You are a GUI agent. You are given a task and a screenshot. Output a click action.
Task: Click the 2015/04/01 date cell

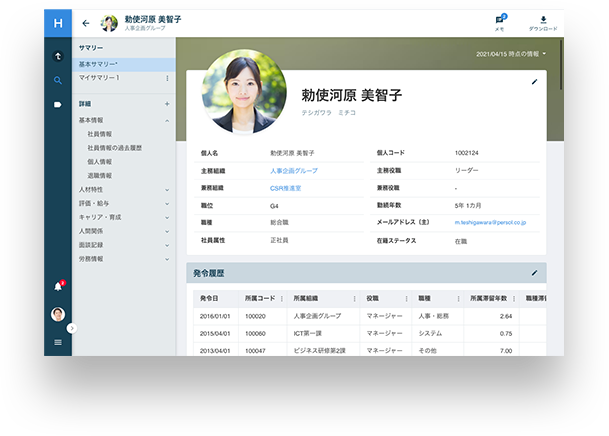click(215, 334)
